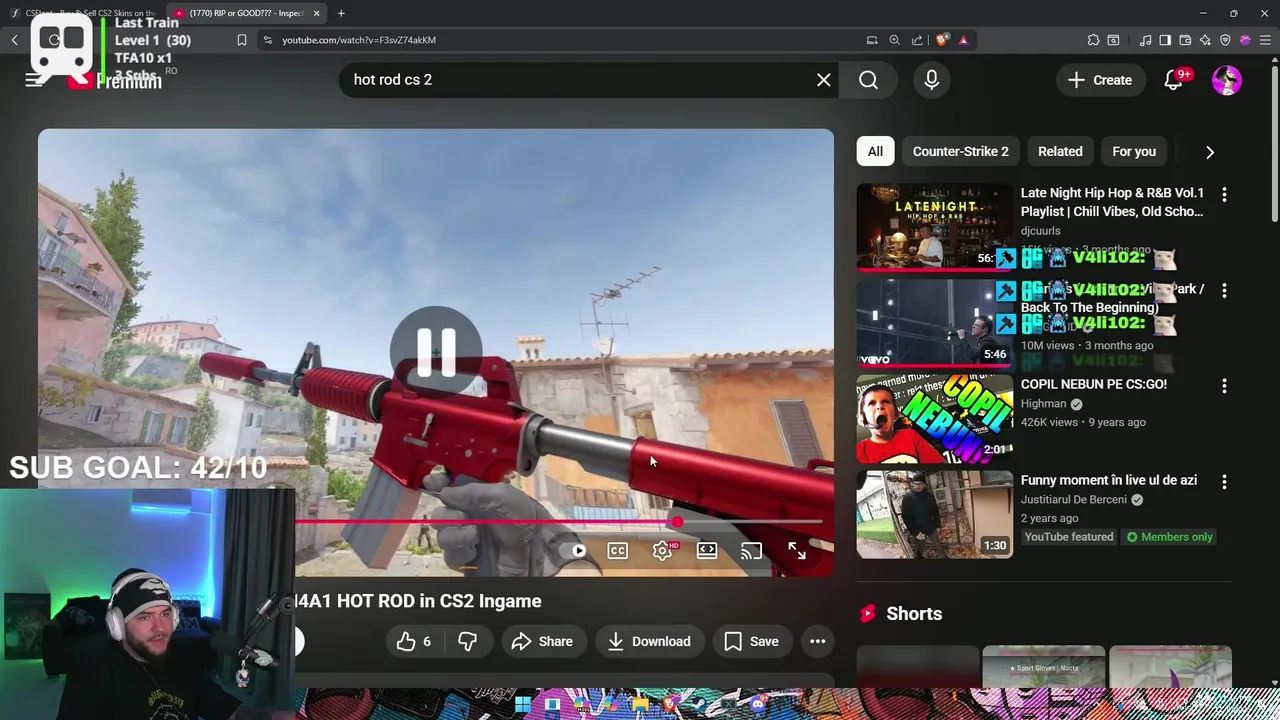This screenshot has width=1280, height=720.
Task: Clear the search text with the X
Action: pos(823,80)
